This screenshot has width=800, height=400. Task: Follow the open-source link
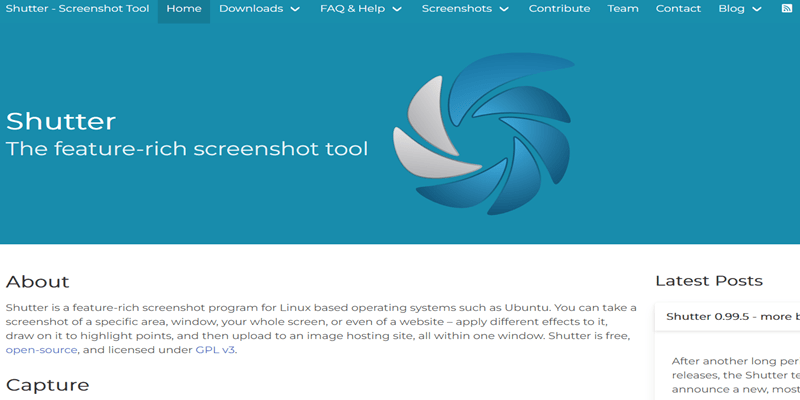click(x=41, y=350)
